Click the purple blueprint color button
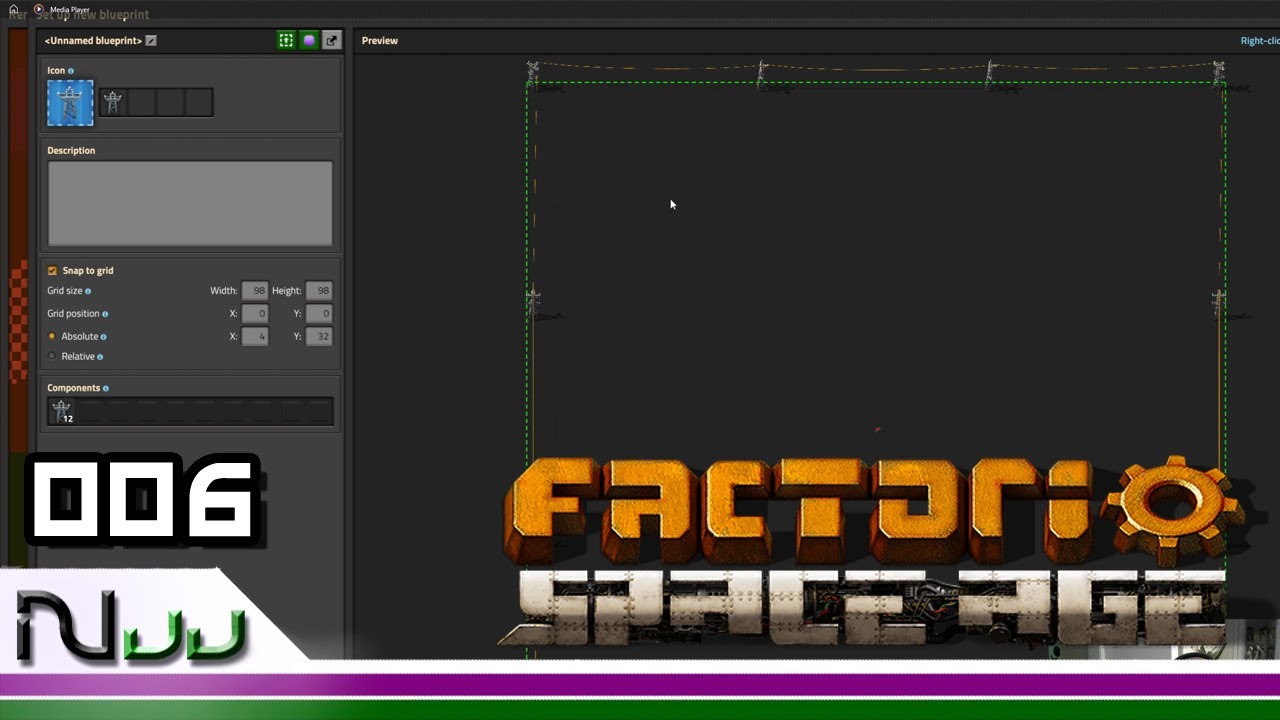Screen dimensions: 1280x720 309,40
